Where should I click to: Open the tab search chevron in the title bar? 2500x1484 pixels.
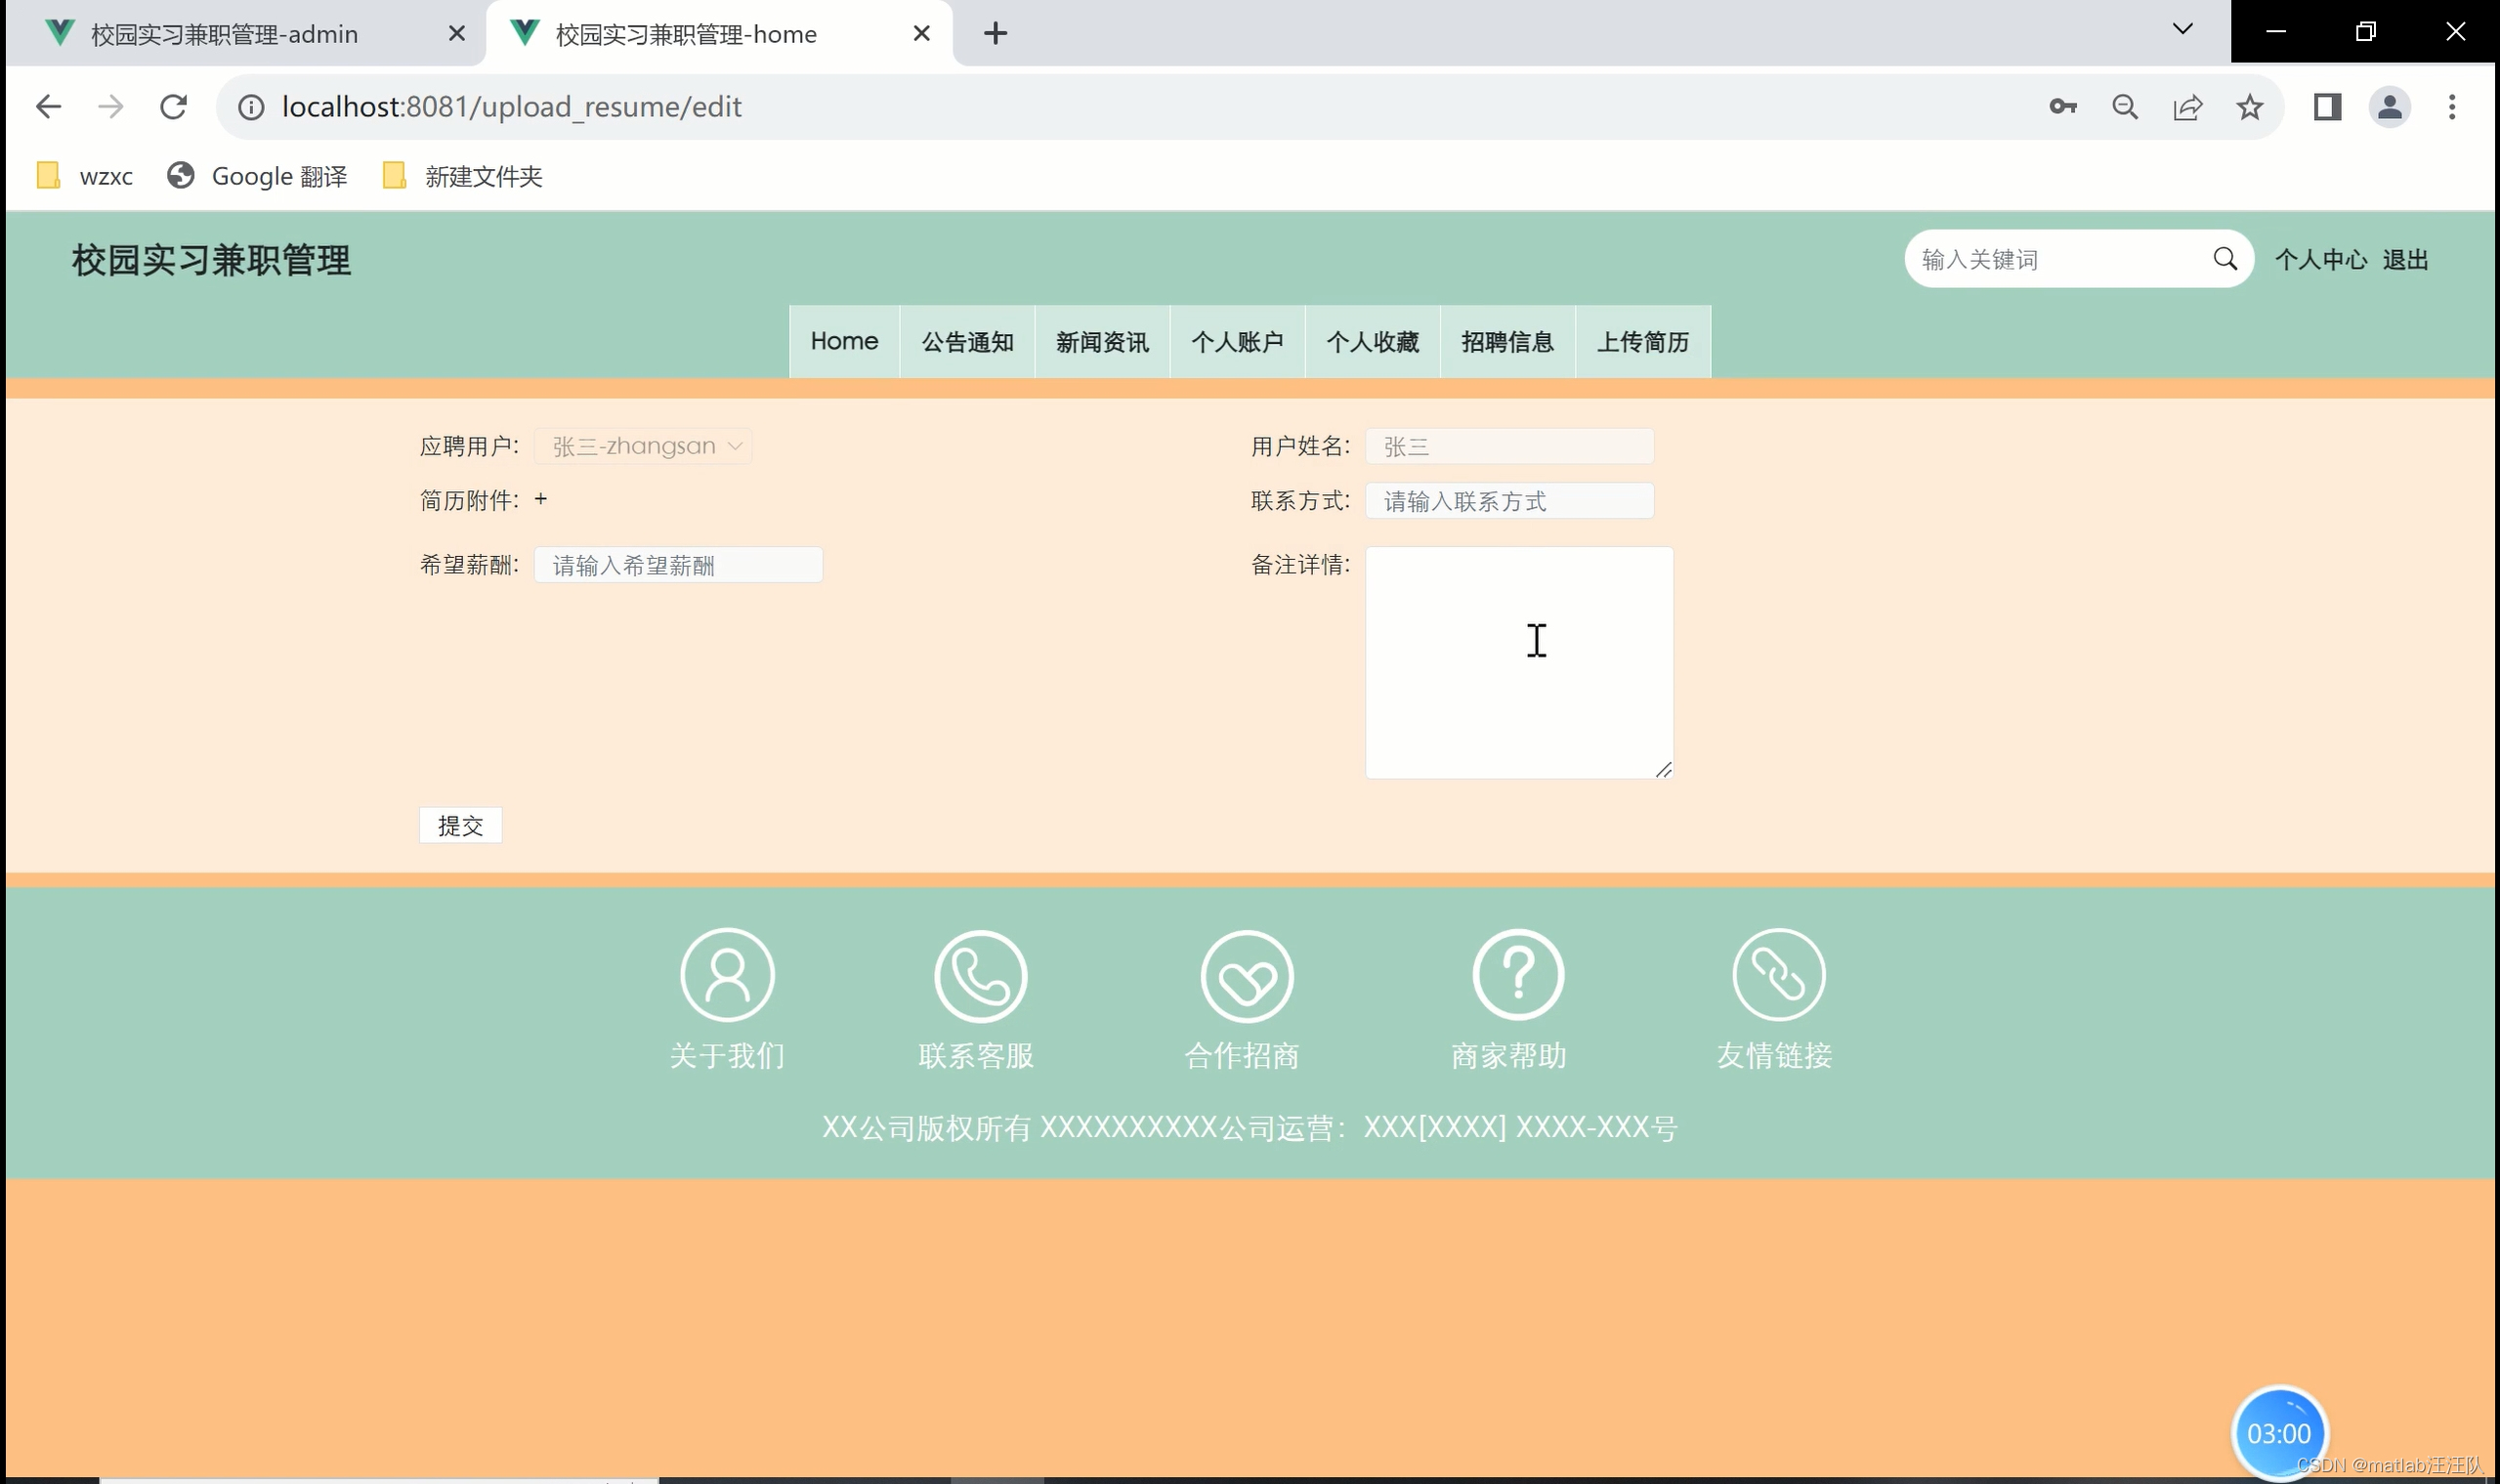click(2183, 30)
